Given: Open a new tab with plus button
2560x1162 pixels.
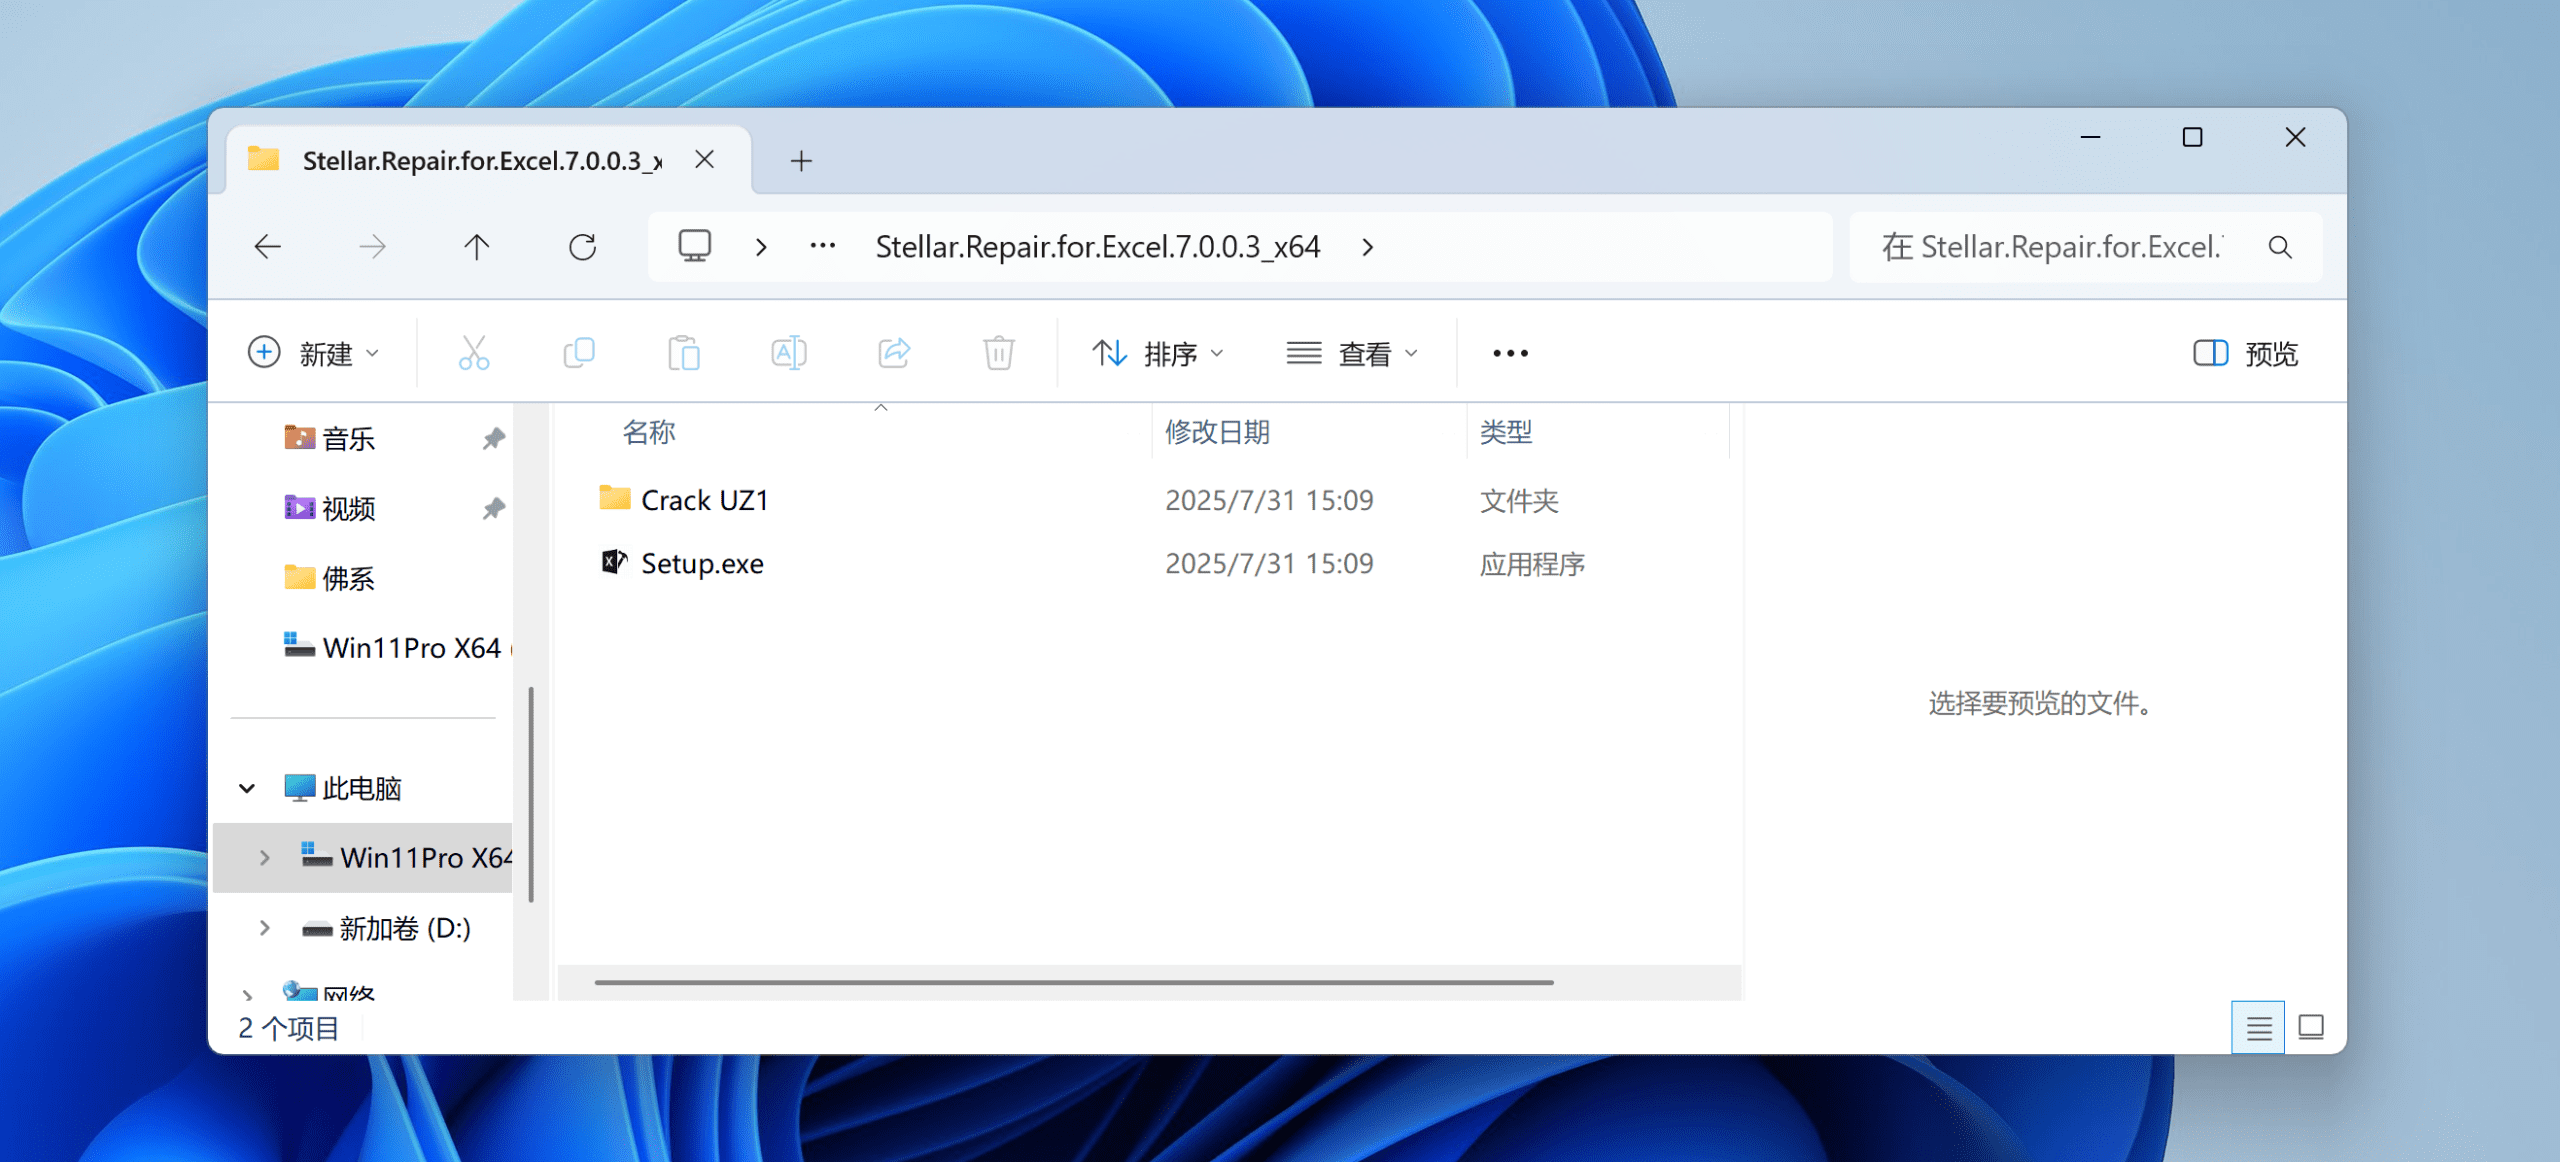Looking at the screenshot, I should coord(801,161).
